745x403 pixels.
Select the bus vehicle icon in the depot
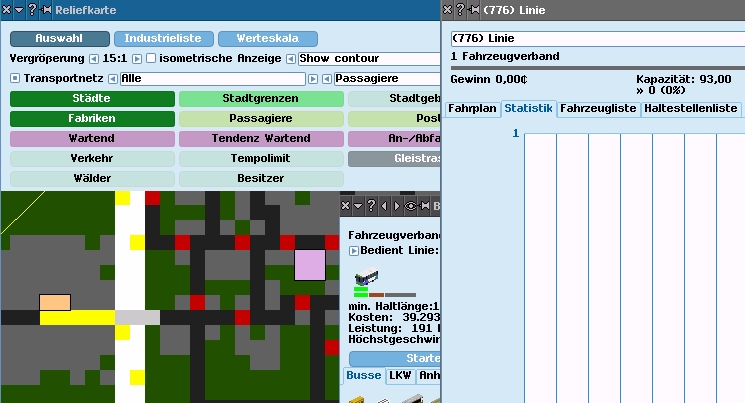click(x=366, y=277)
